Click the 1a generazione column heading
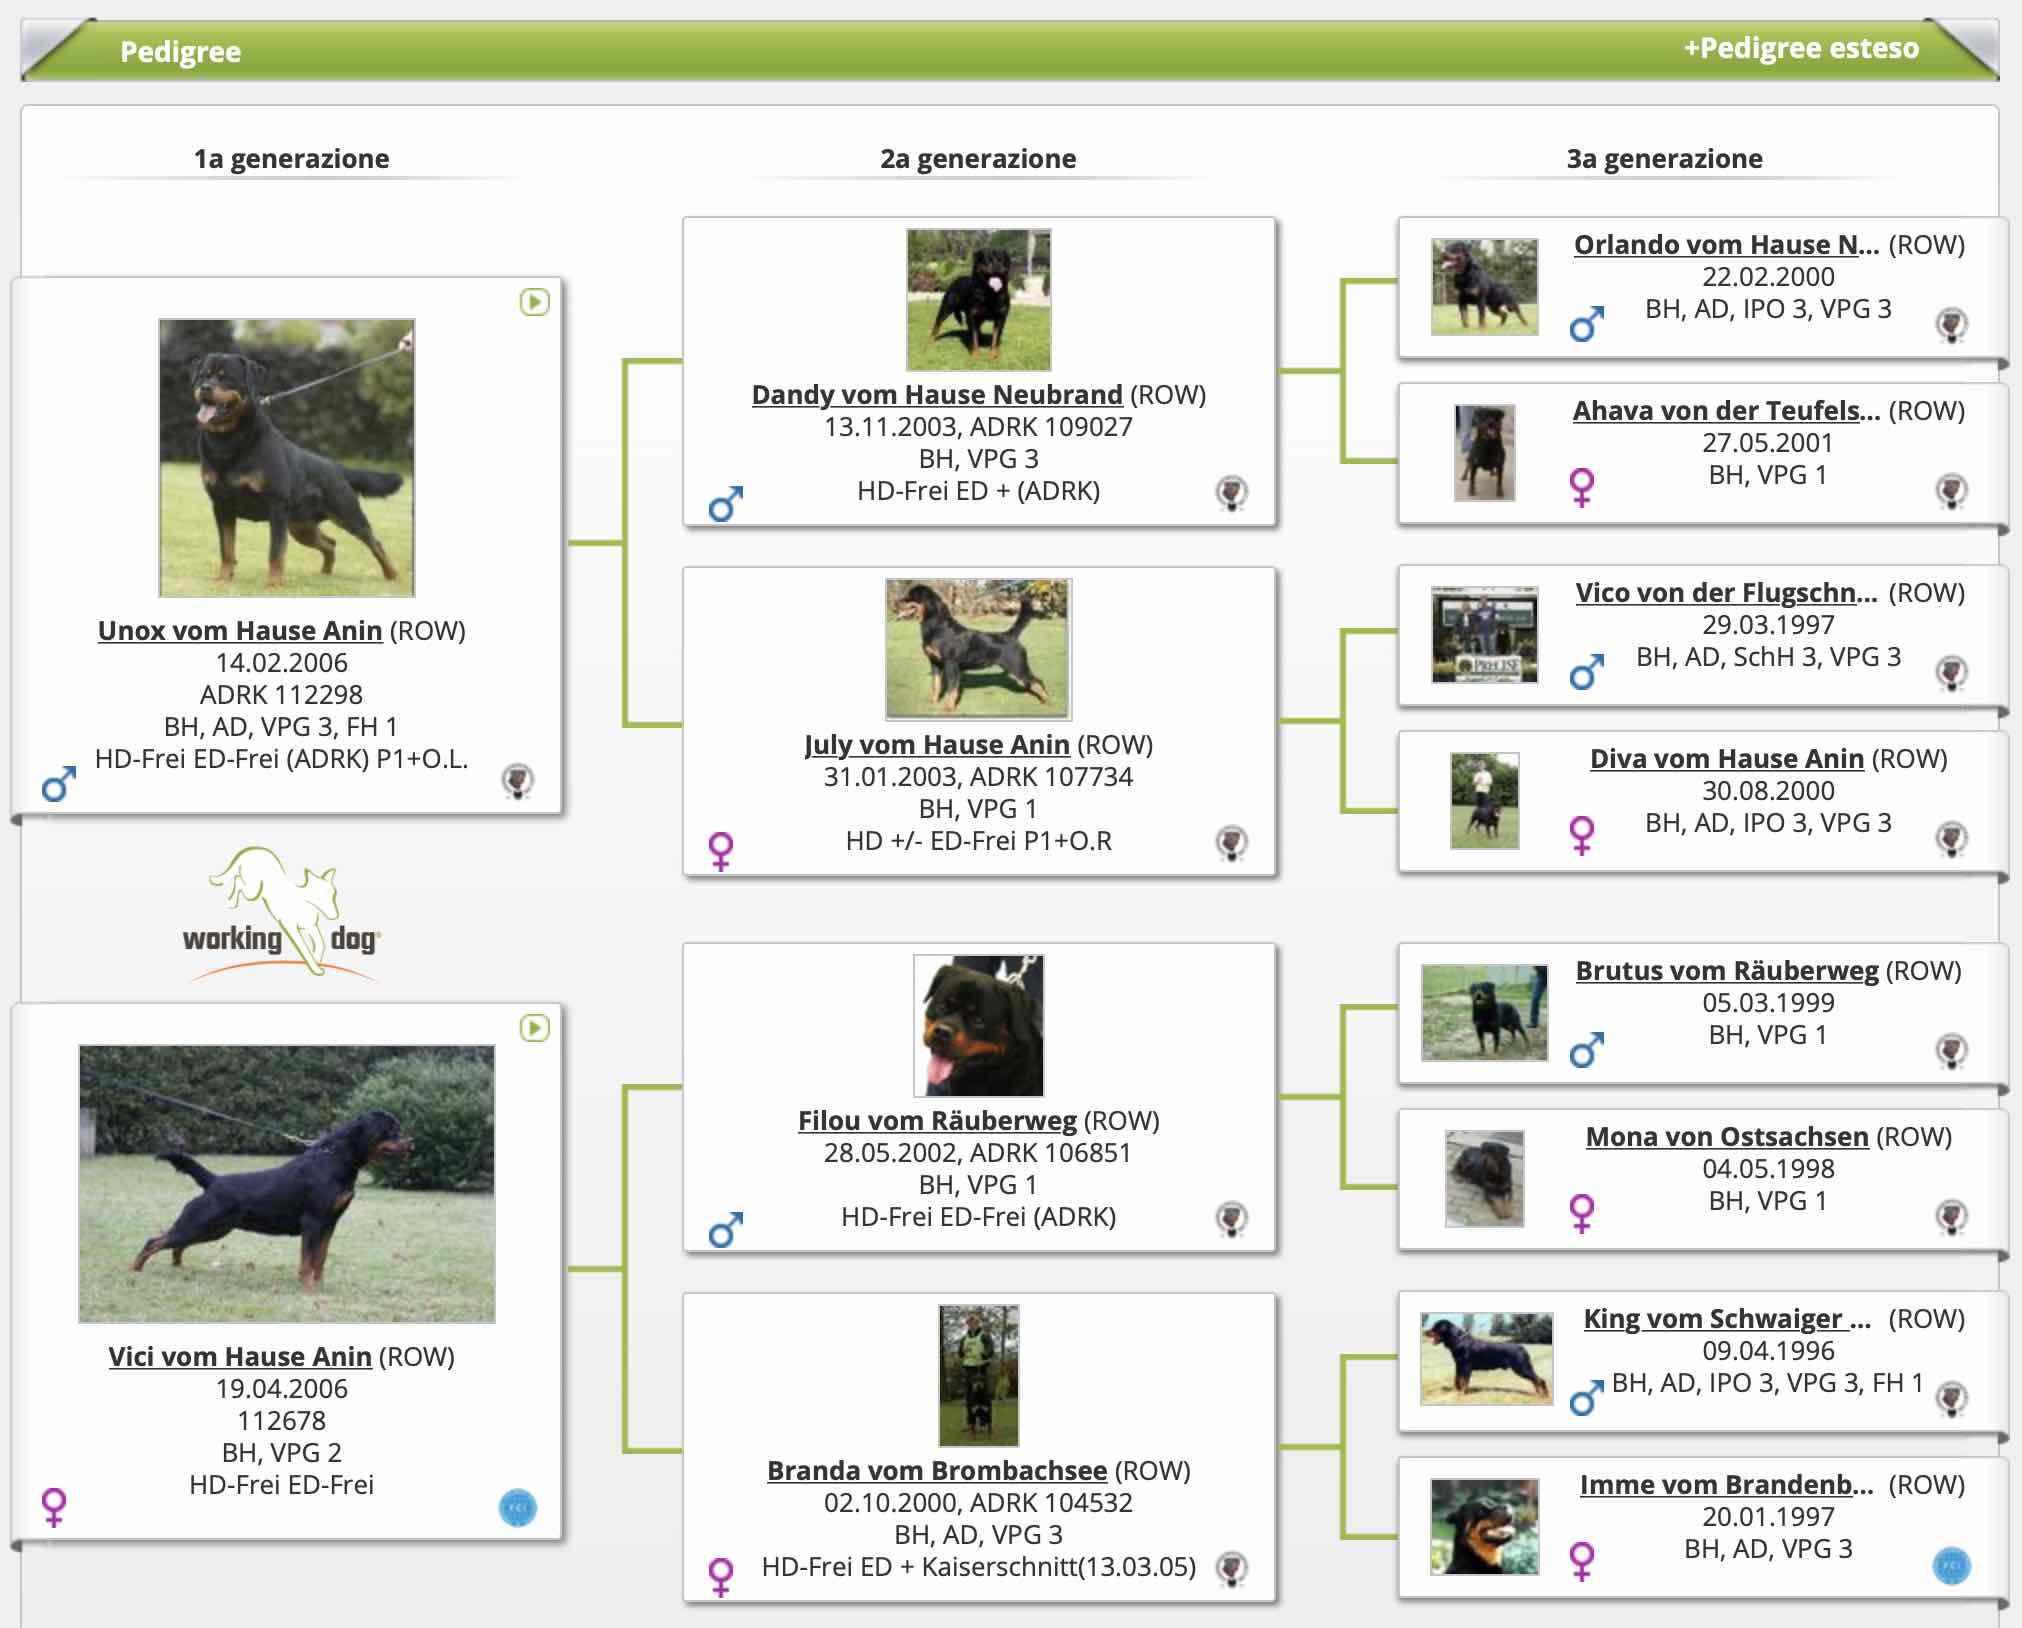The width and height of the screenshot is (2022, 1628). (291, 159)
